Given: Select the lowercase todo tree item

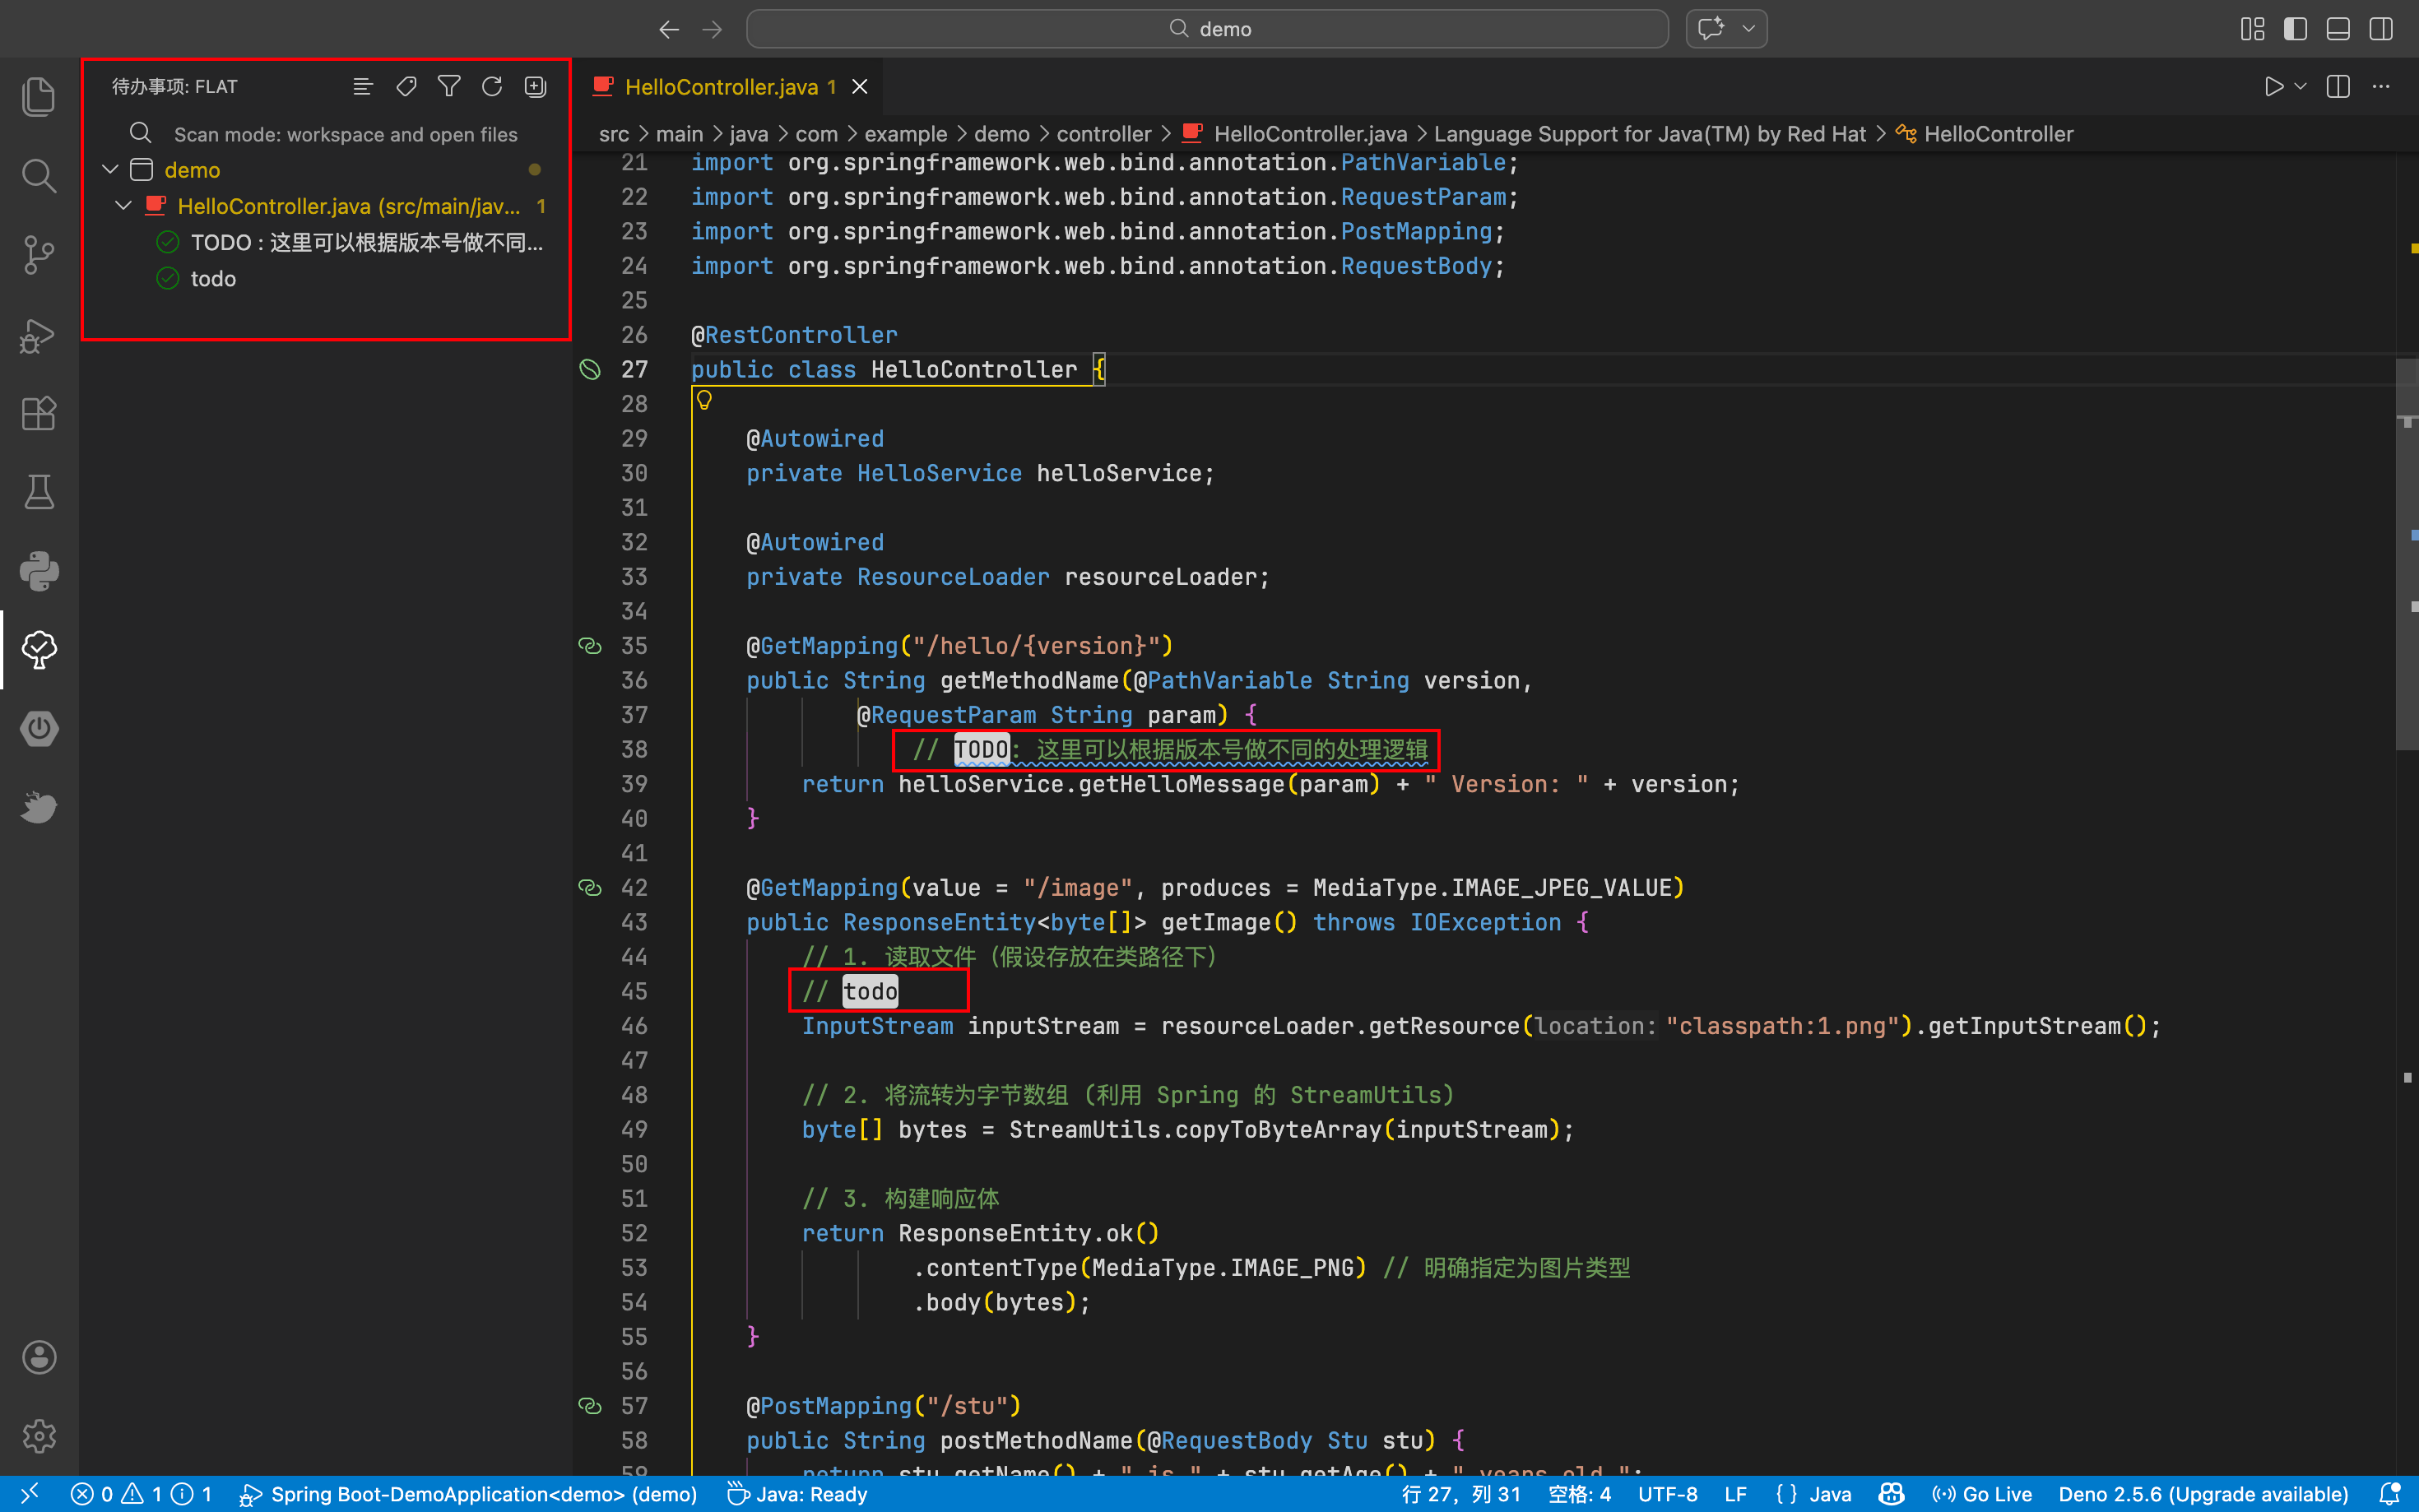Looking at the screenshot, I should (196, 279).
